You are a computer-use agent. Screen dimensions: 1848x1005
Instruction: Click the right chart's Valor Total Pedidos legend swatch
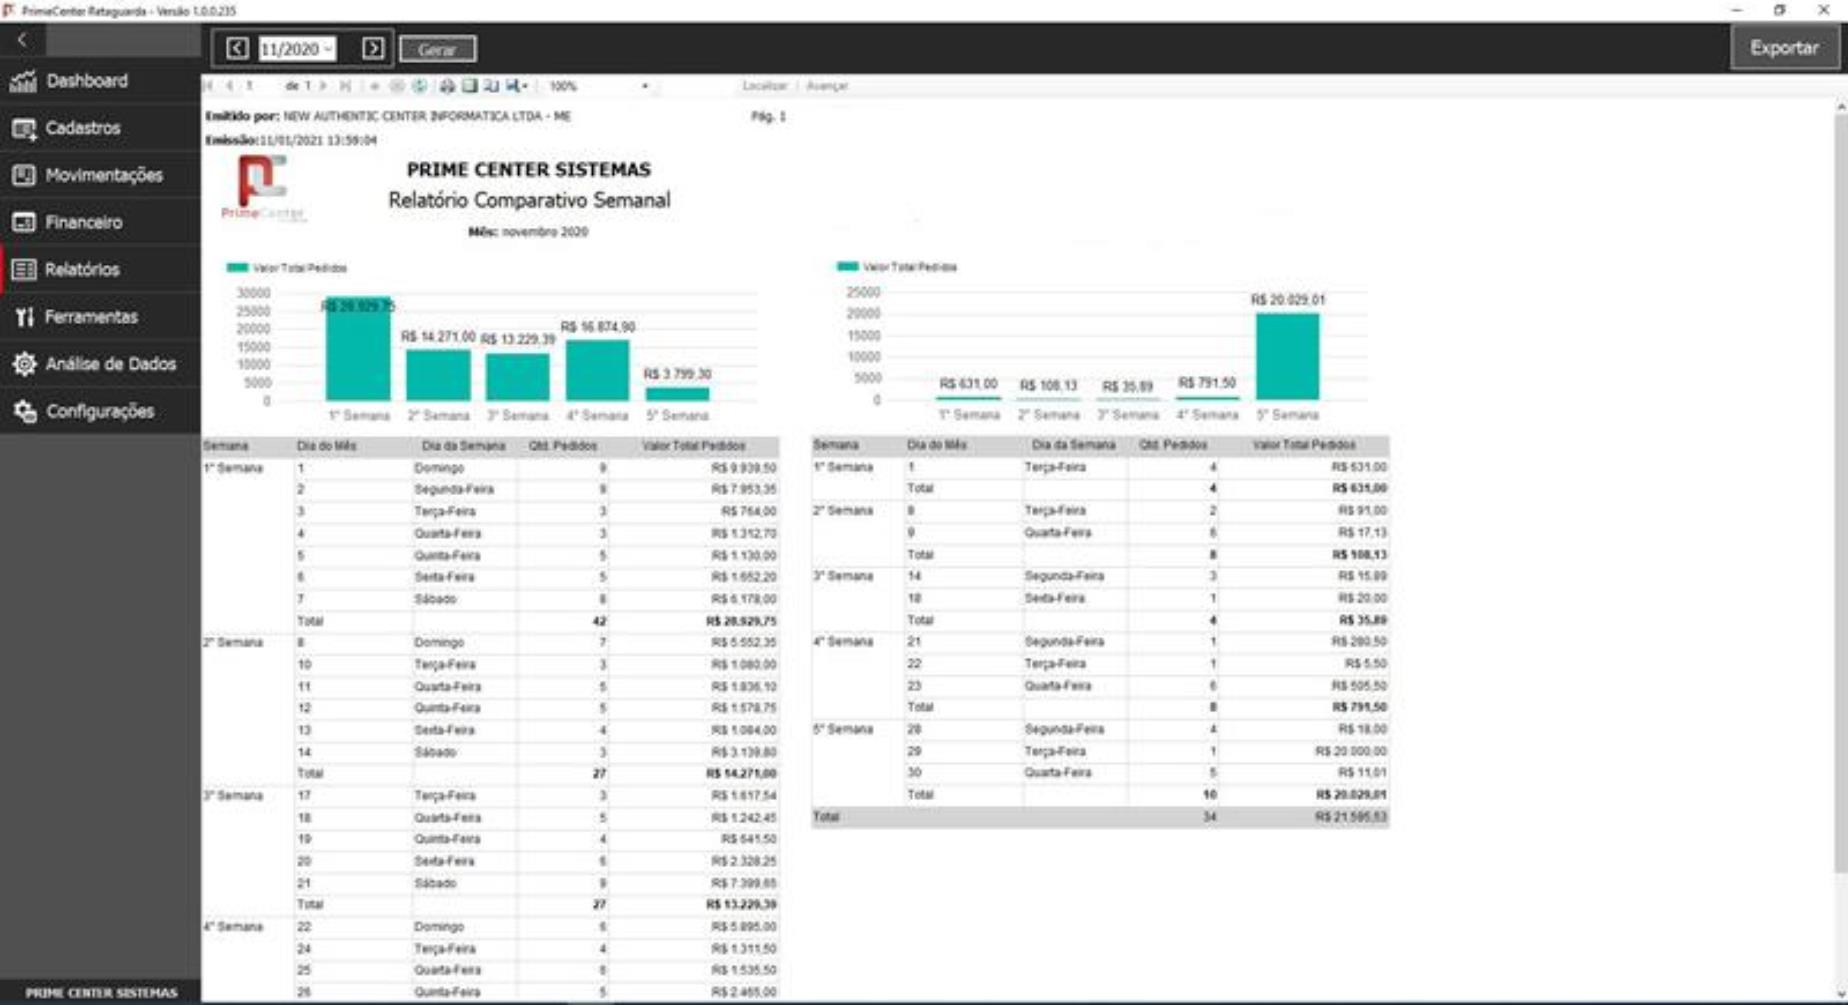(847, 266)
